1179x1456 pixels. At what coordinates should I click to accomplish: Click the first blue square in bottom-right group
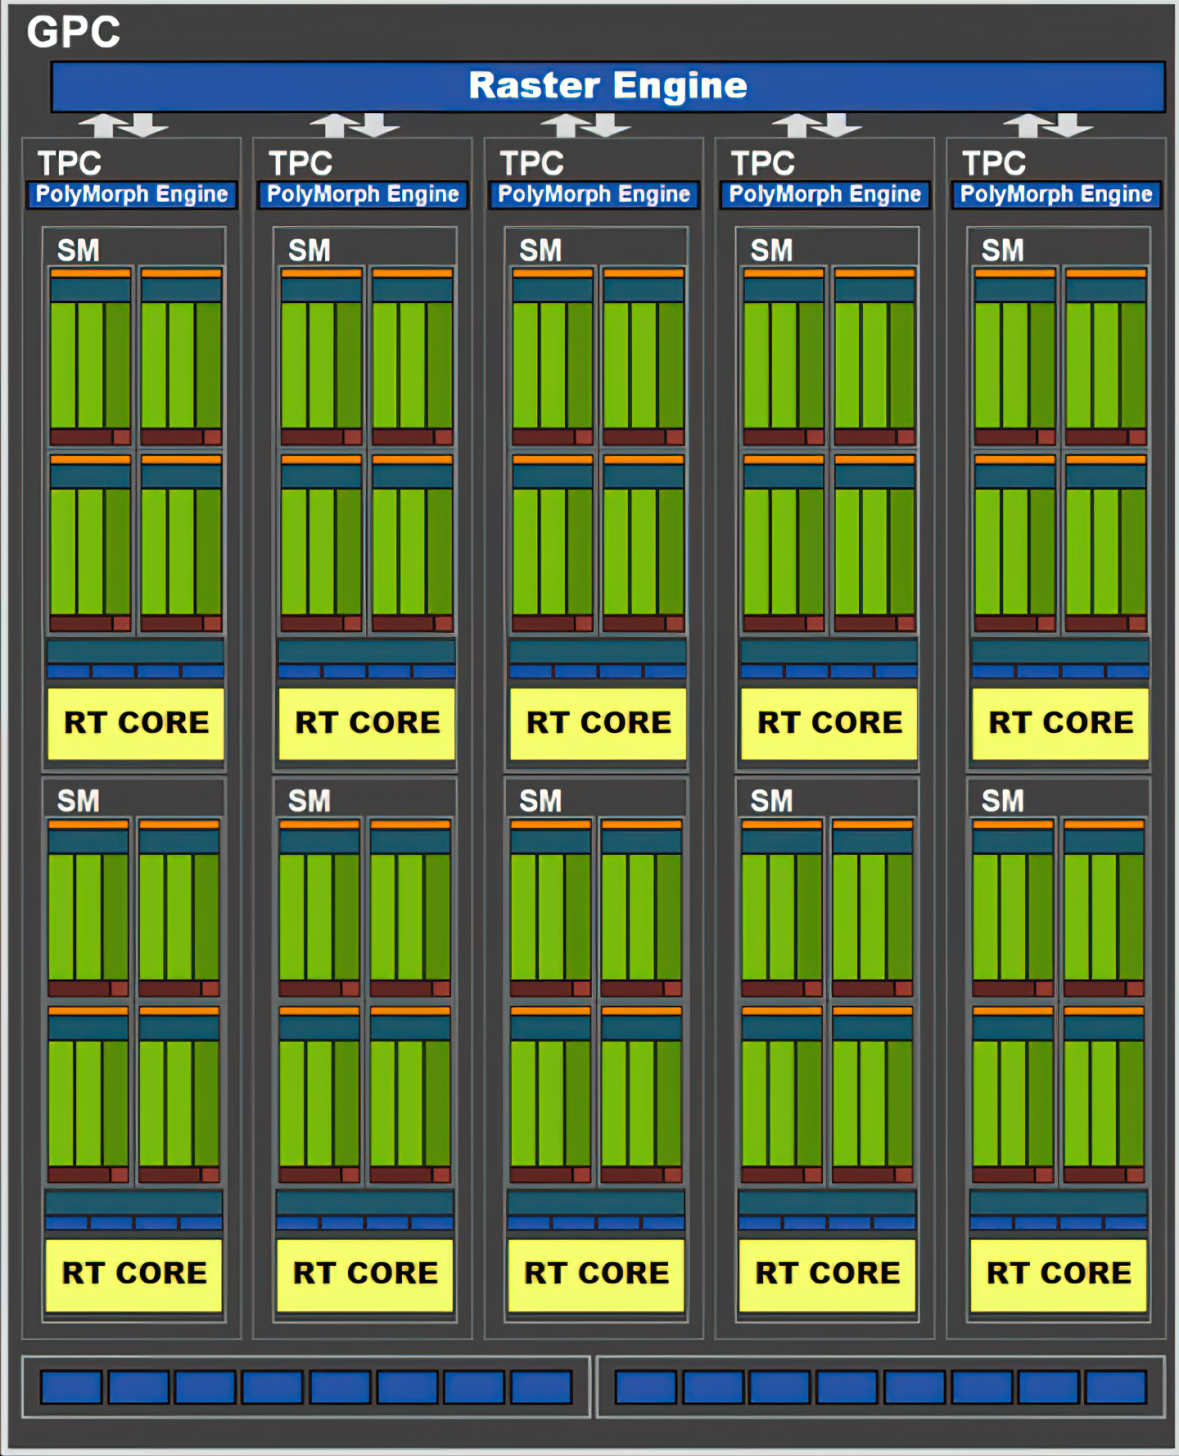[x=646, y=1387]
